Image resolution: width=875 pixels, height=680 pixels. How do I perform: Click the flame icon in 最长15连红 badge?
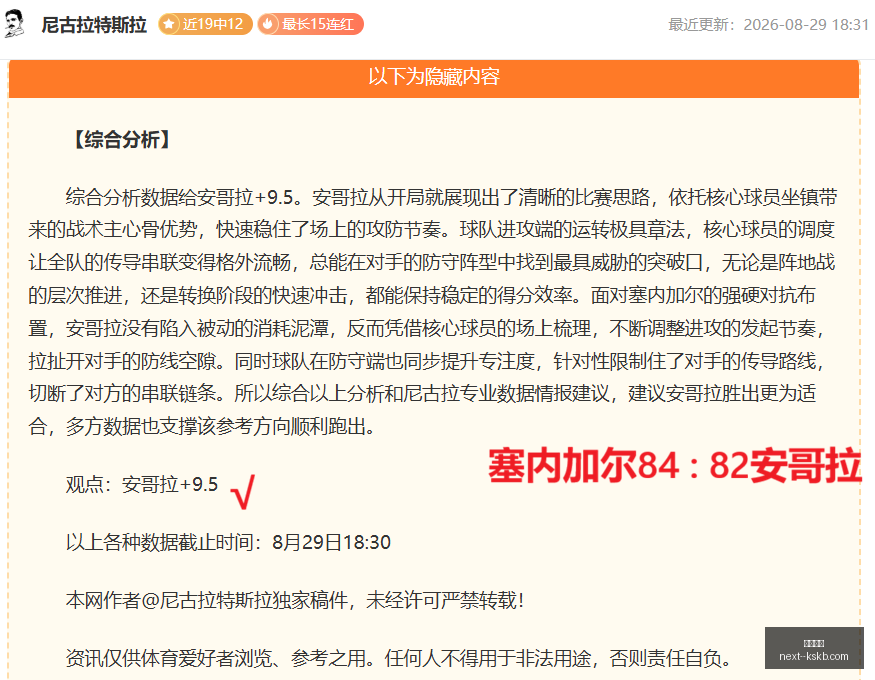[268, 24]
